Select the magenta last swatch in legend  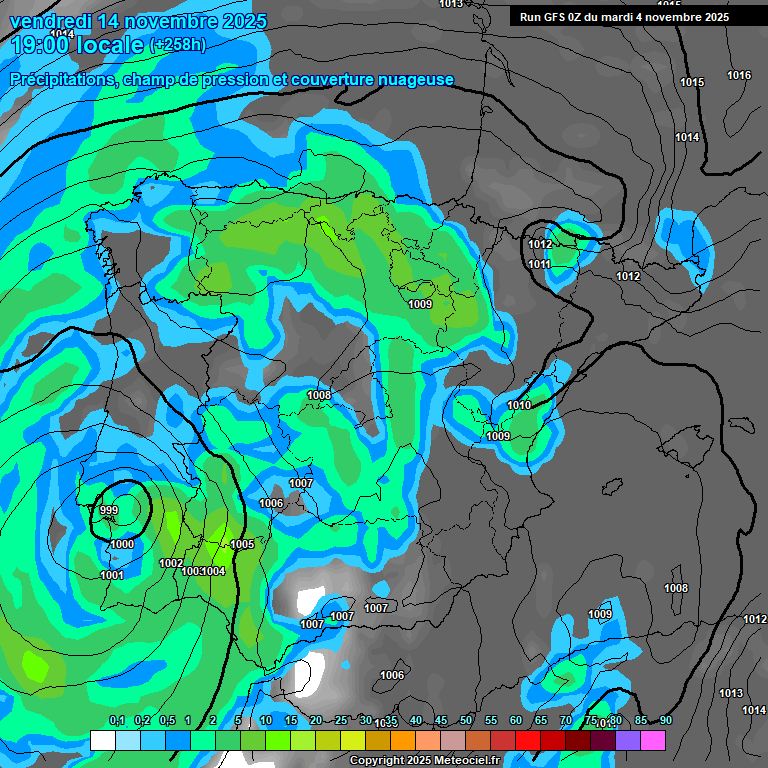(653, 740)
